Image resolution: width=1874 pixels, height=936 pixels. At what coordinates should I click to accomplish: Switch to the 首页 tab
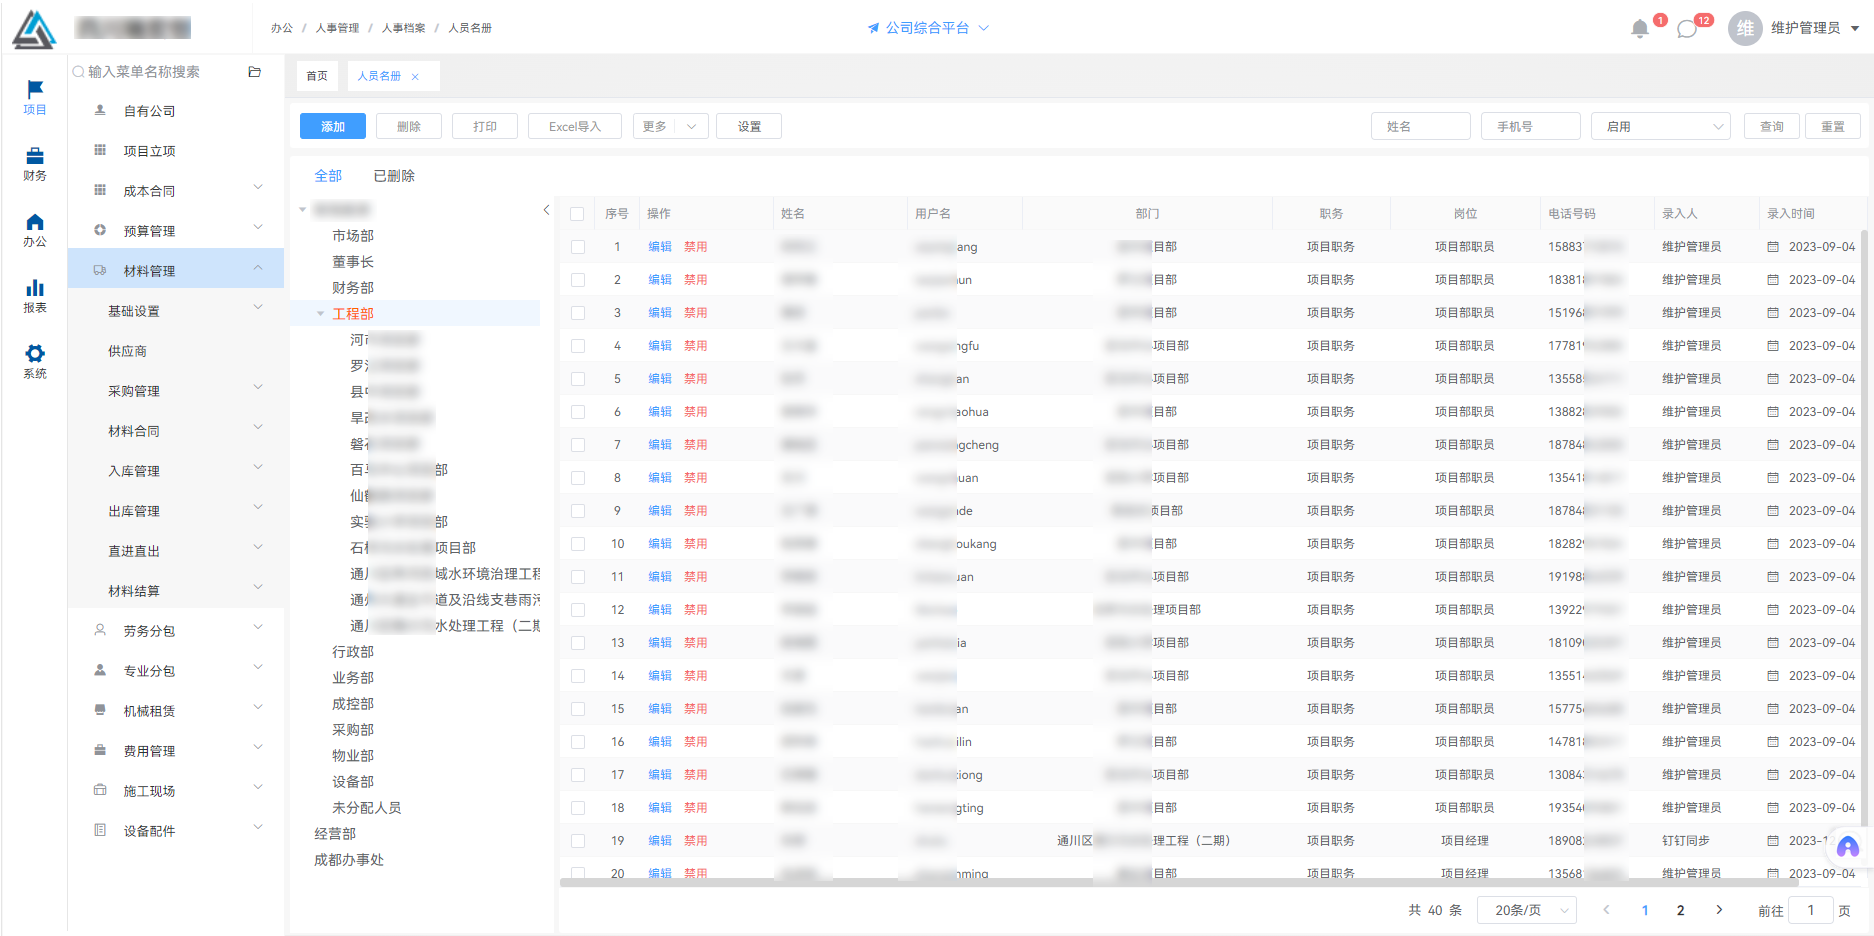tap(317, 76)
